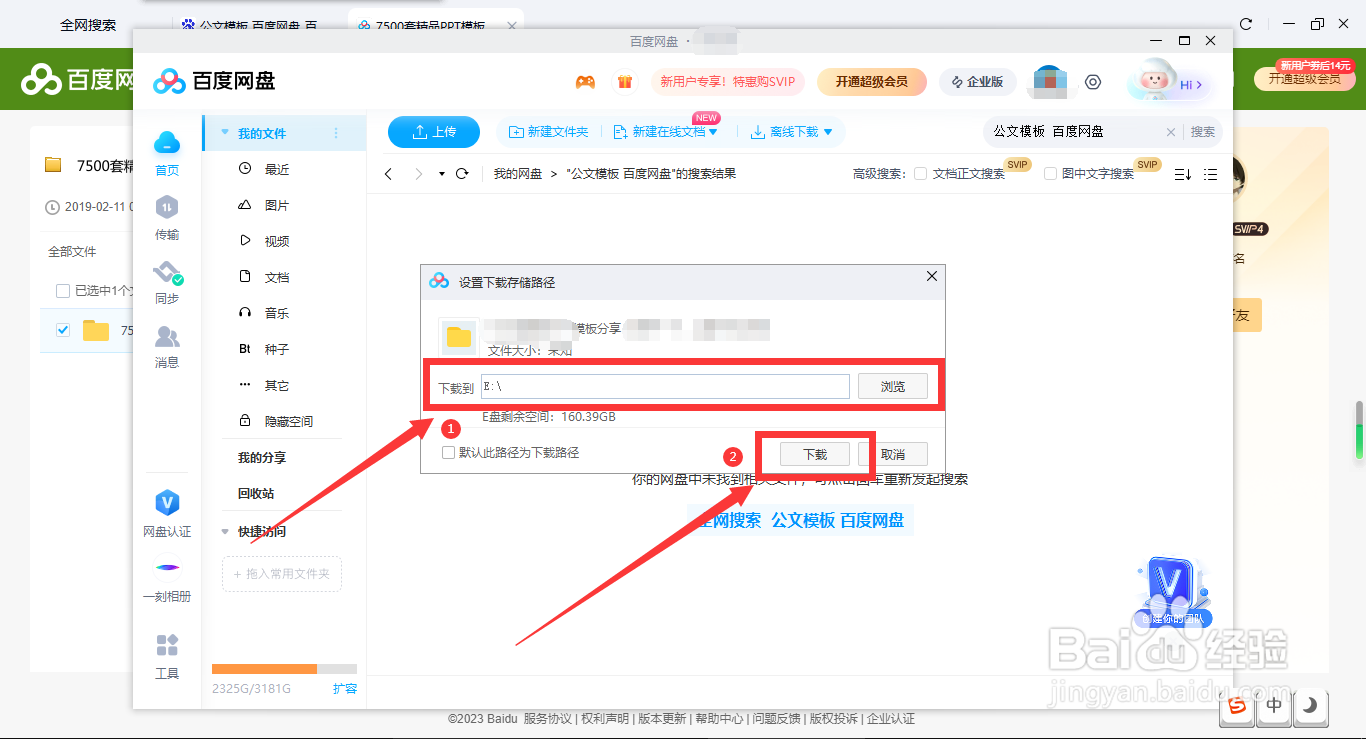Switch to 7500套精品PPT模板 browser tab

coord(432,25)
